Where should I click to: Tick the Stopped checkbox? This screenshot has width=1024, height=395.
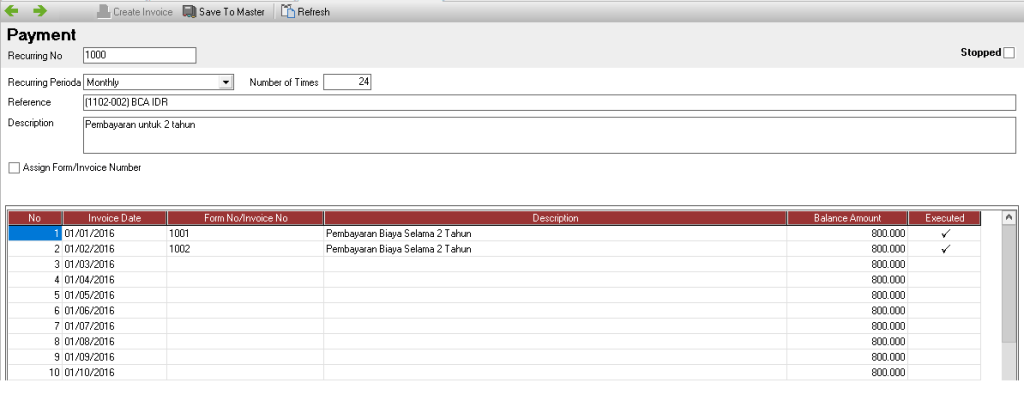(x=1009, y=52)
